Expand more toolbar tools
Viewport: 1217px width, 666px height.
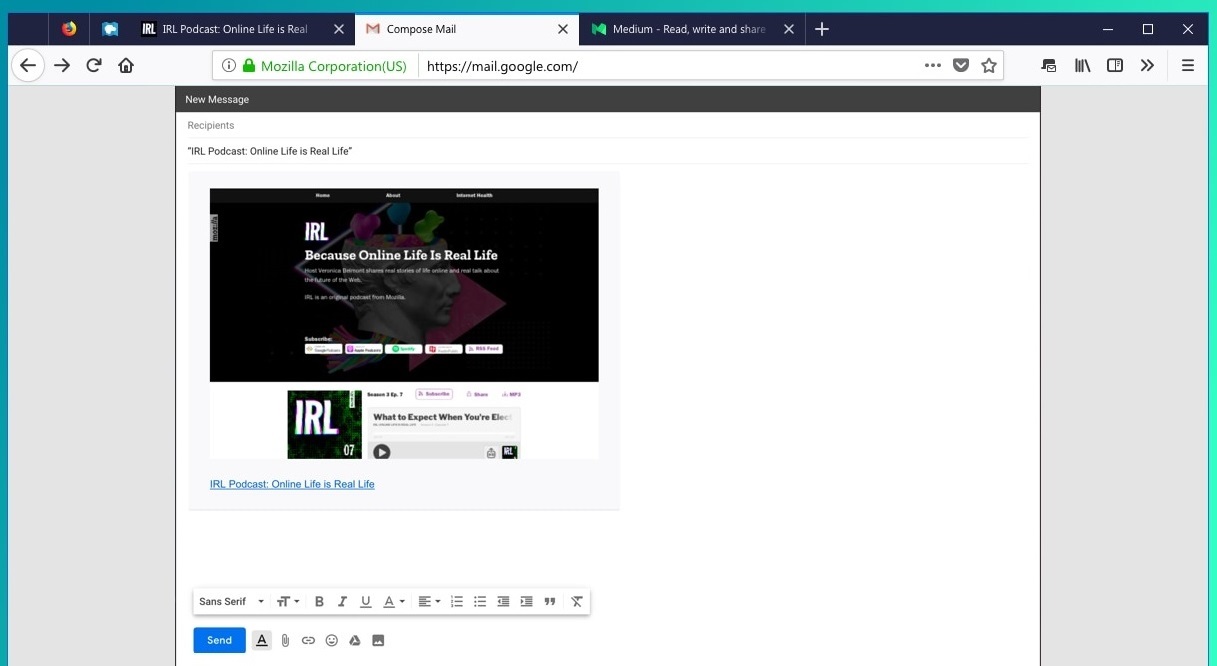point(1147,66)
